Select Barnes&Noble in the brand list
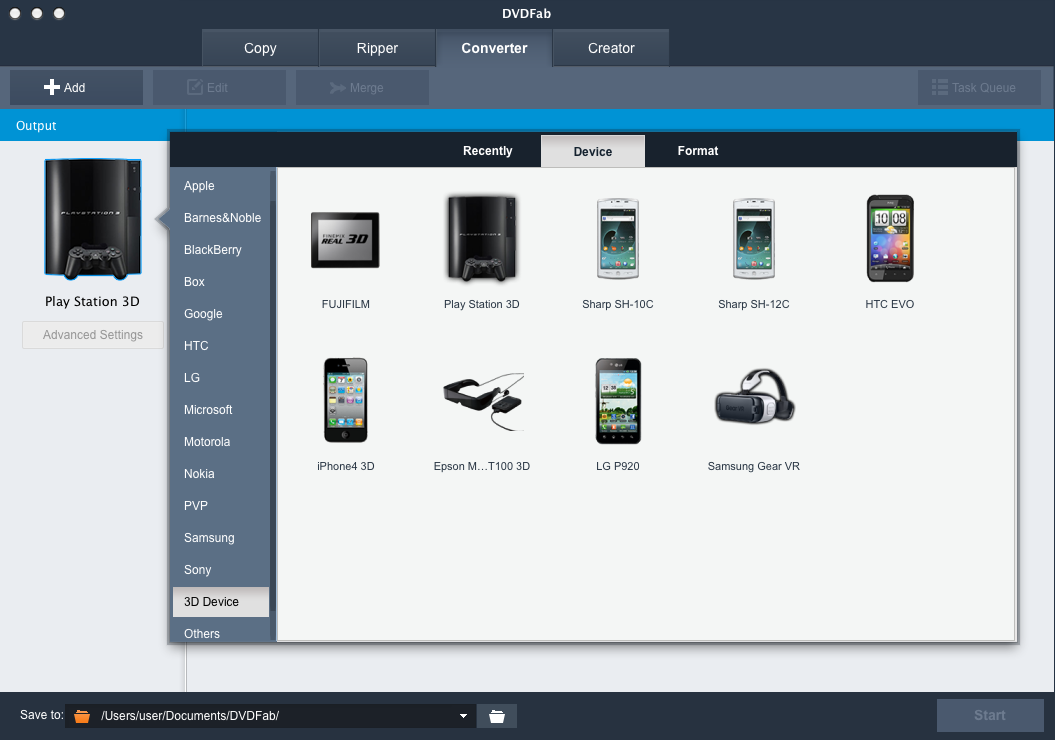 tap(221, 218)
